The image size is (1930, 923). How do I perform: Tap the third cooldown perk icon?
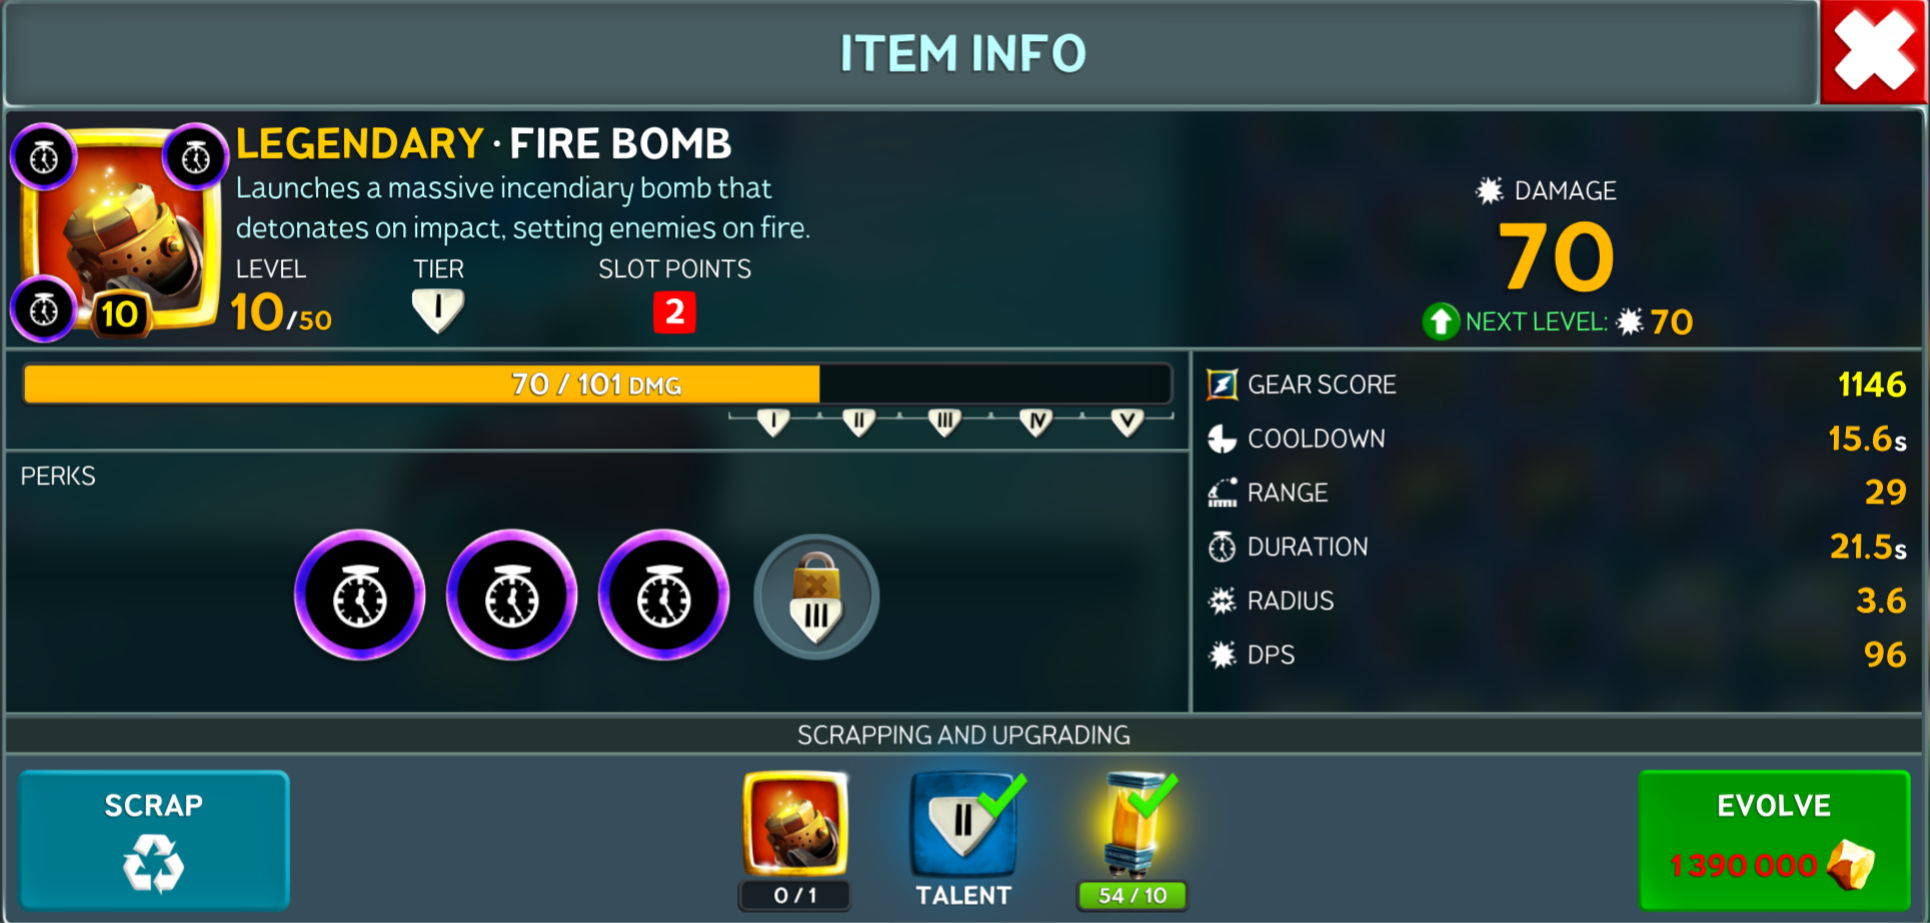point(664,596)
